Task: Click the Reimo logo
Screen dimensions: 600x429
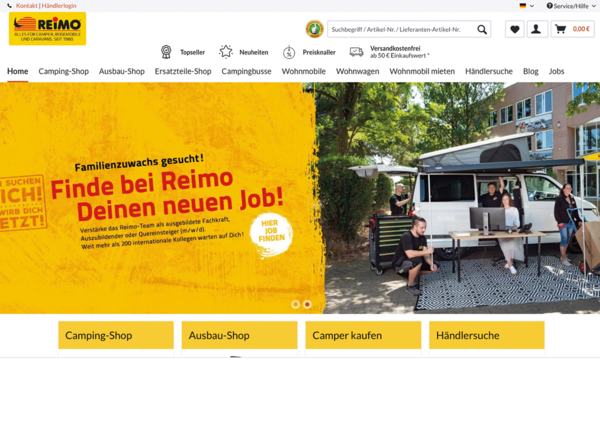Action: pos(47,29)
